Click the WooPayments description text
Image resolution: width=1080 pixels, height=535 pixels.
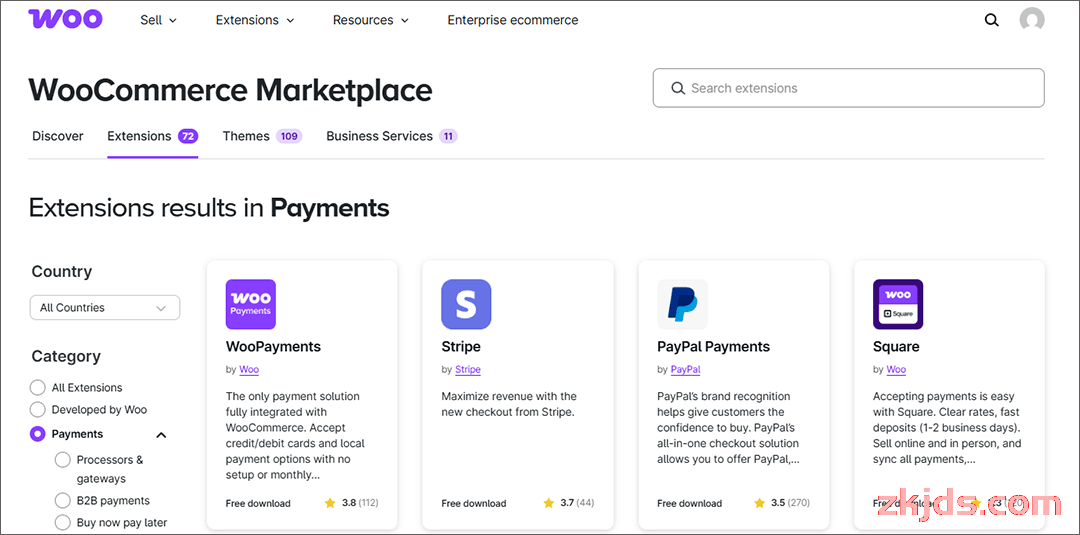pyautogui.click(x=295, y=436)
